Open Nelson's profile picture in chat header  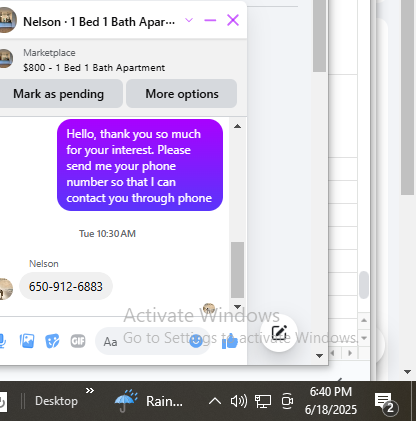[7, 20]
